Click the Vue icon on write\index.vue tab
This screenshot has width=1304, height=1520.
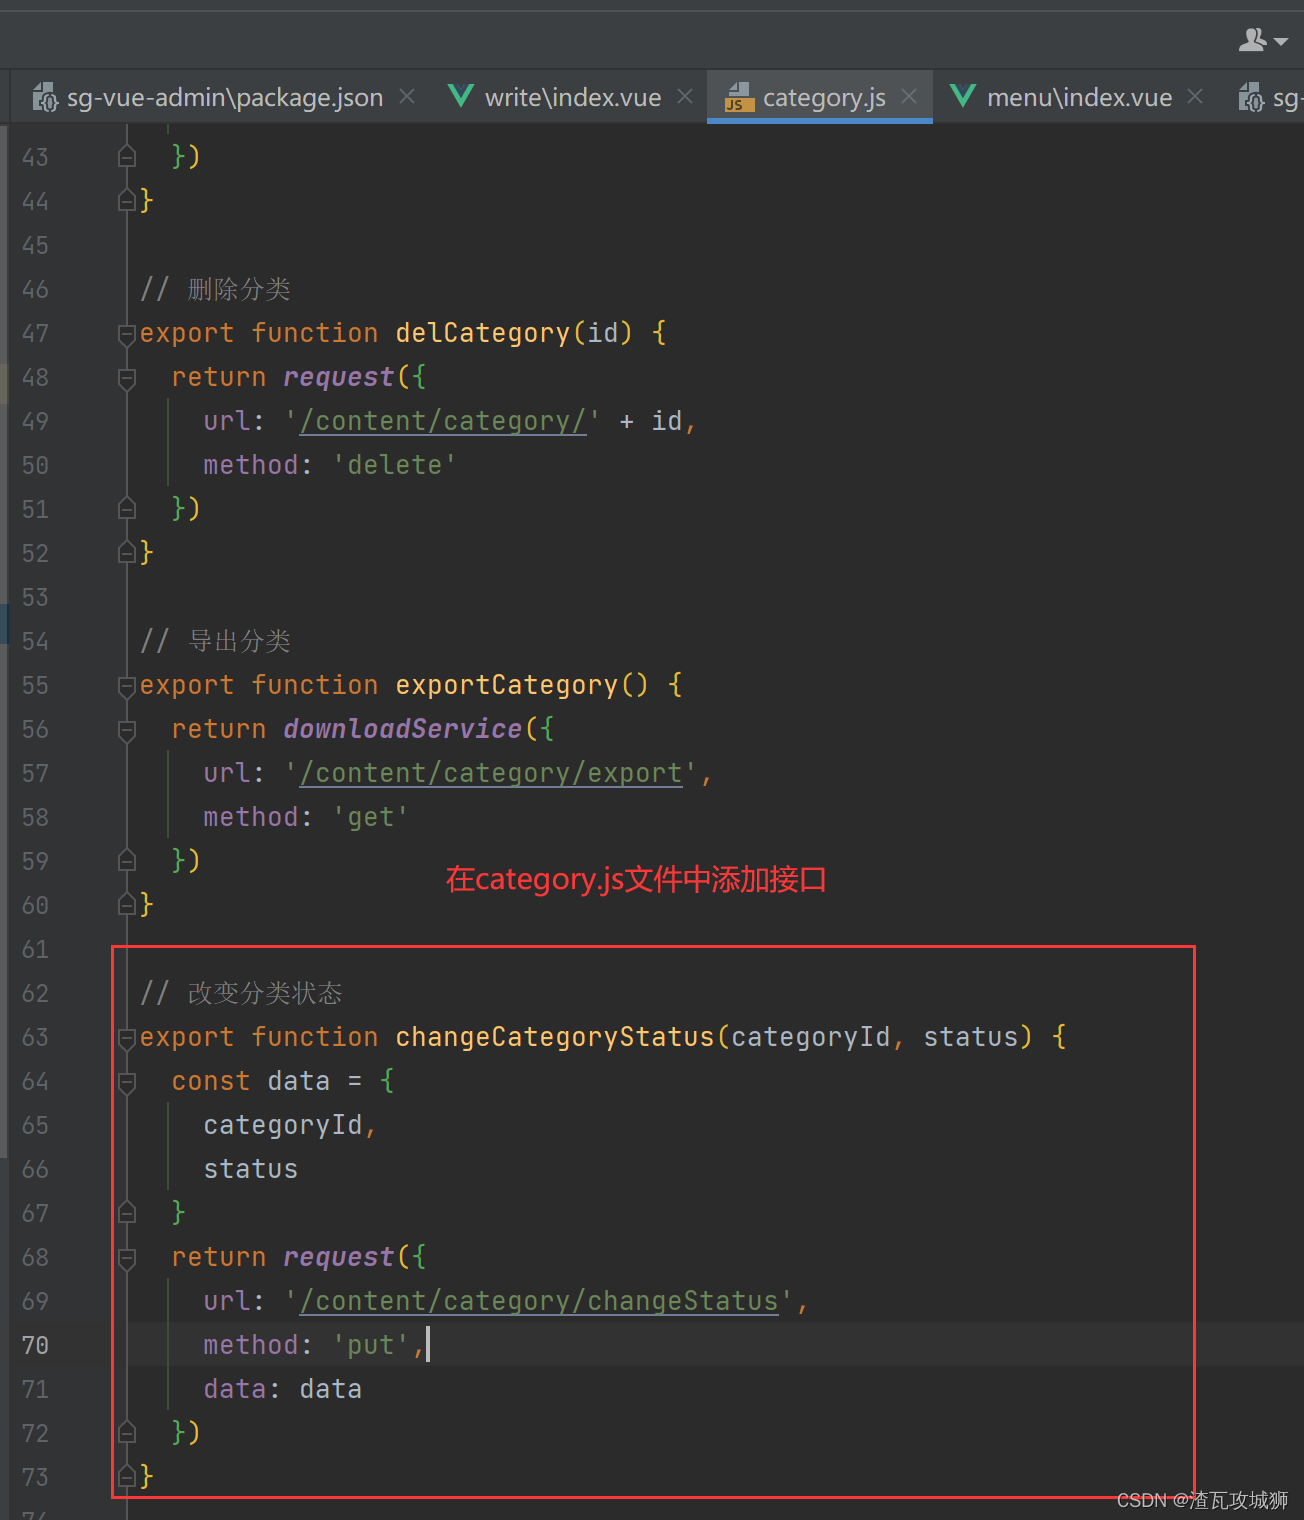coord(461,96)
